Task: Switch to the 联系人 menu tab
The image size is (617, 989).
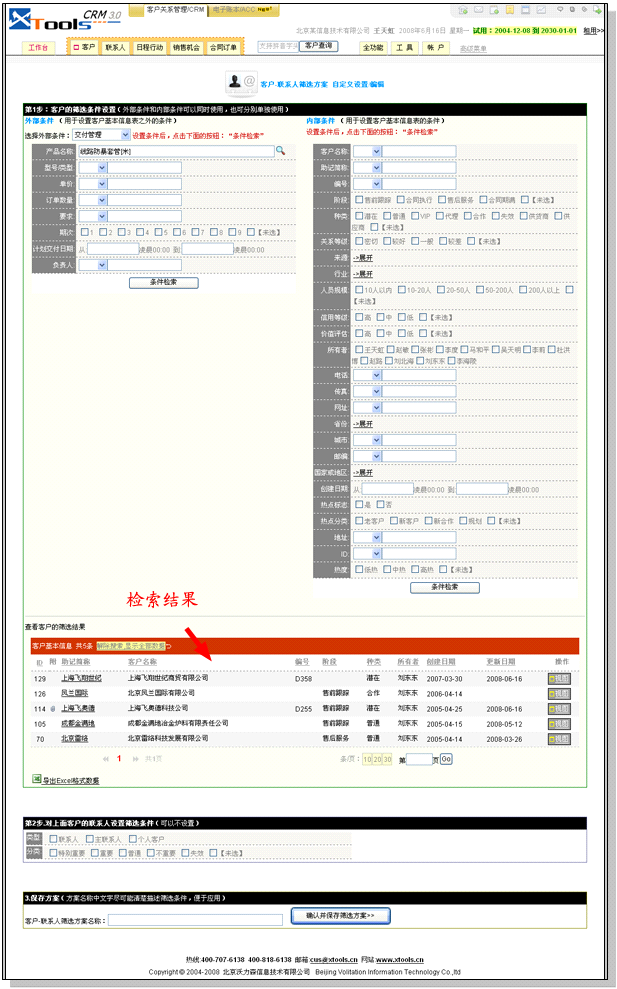Action: 115,47
